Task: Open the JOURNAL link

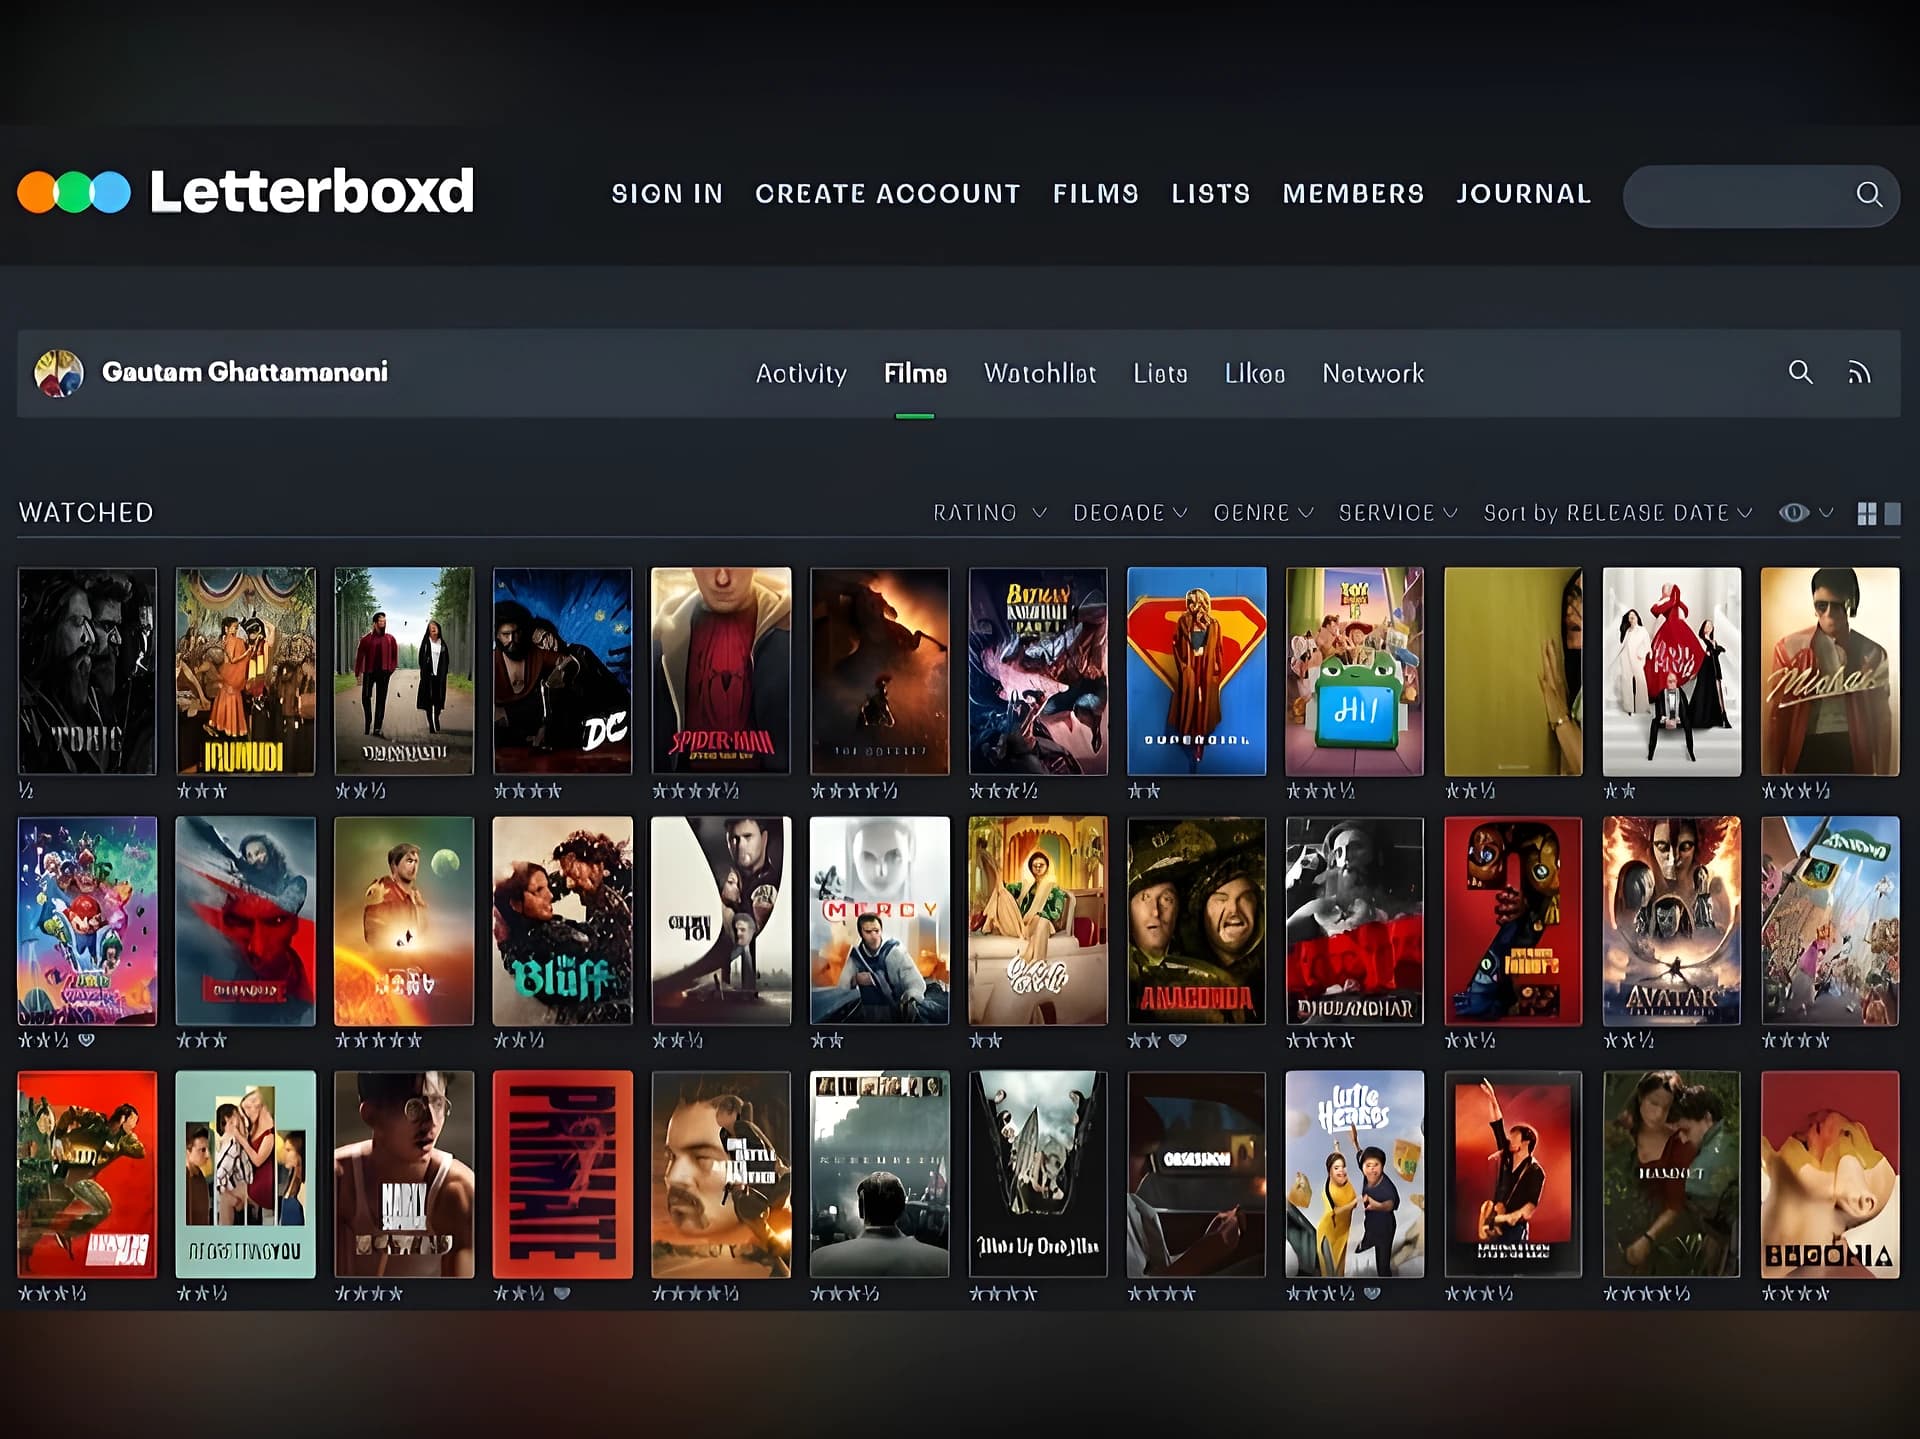Action: point(1523,194)
